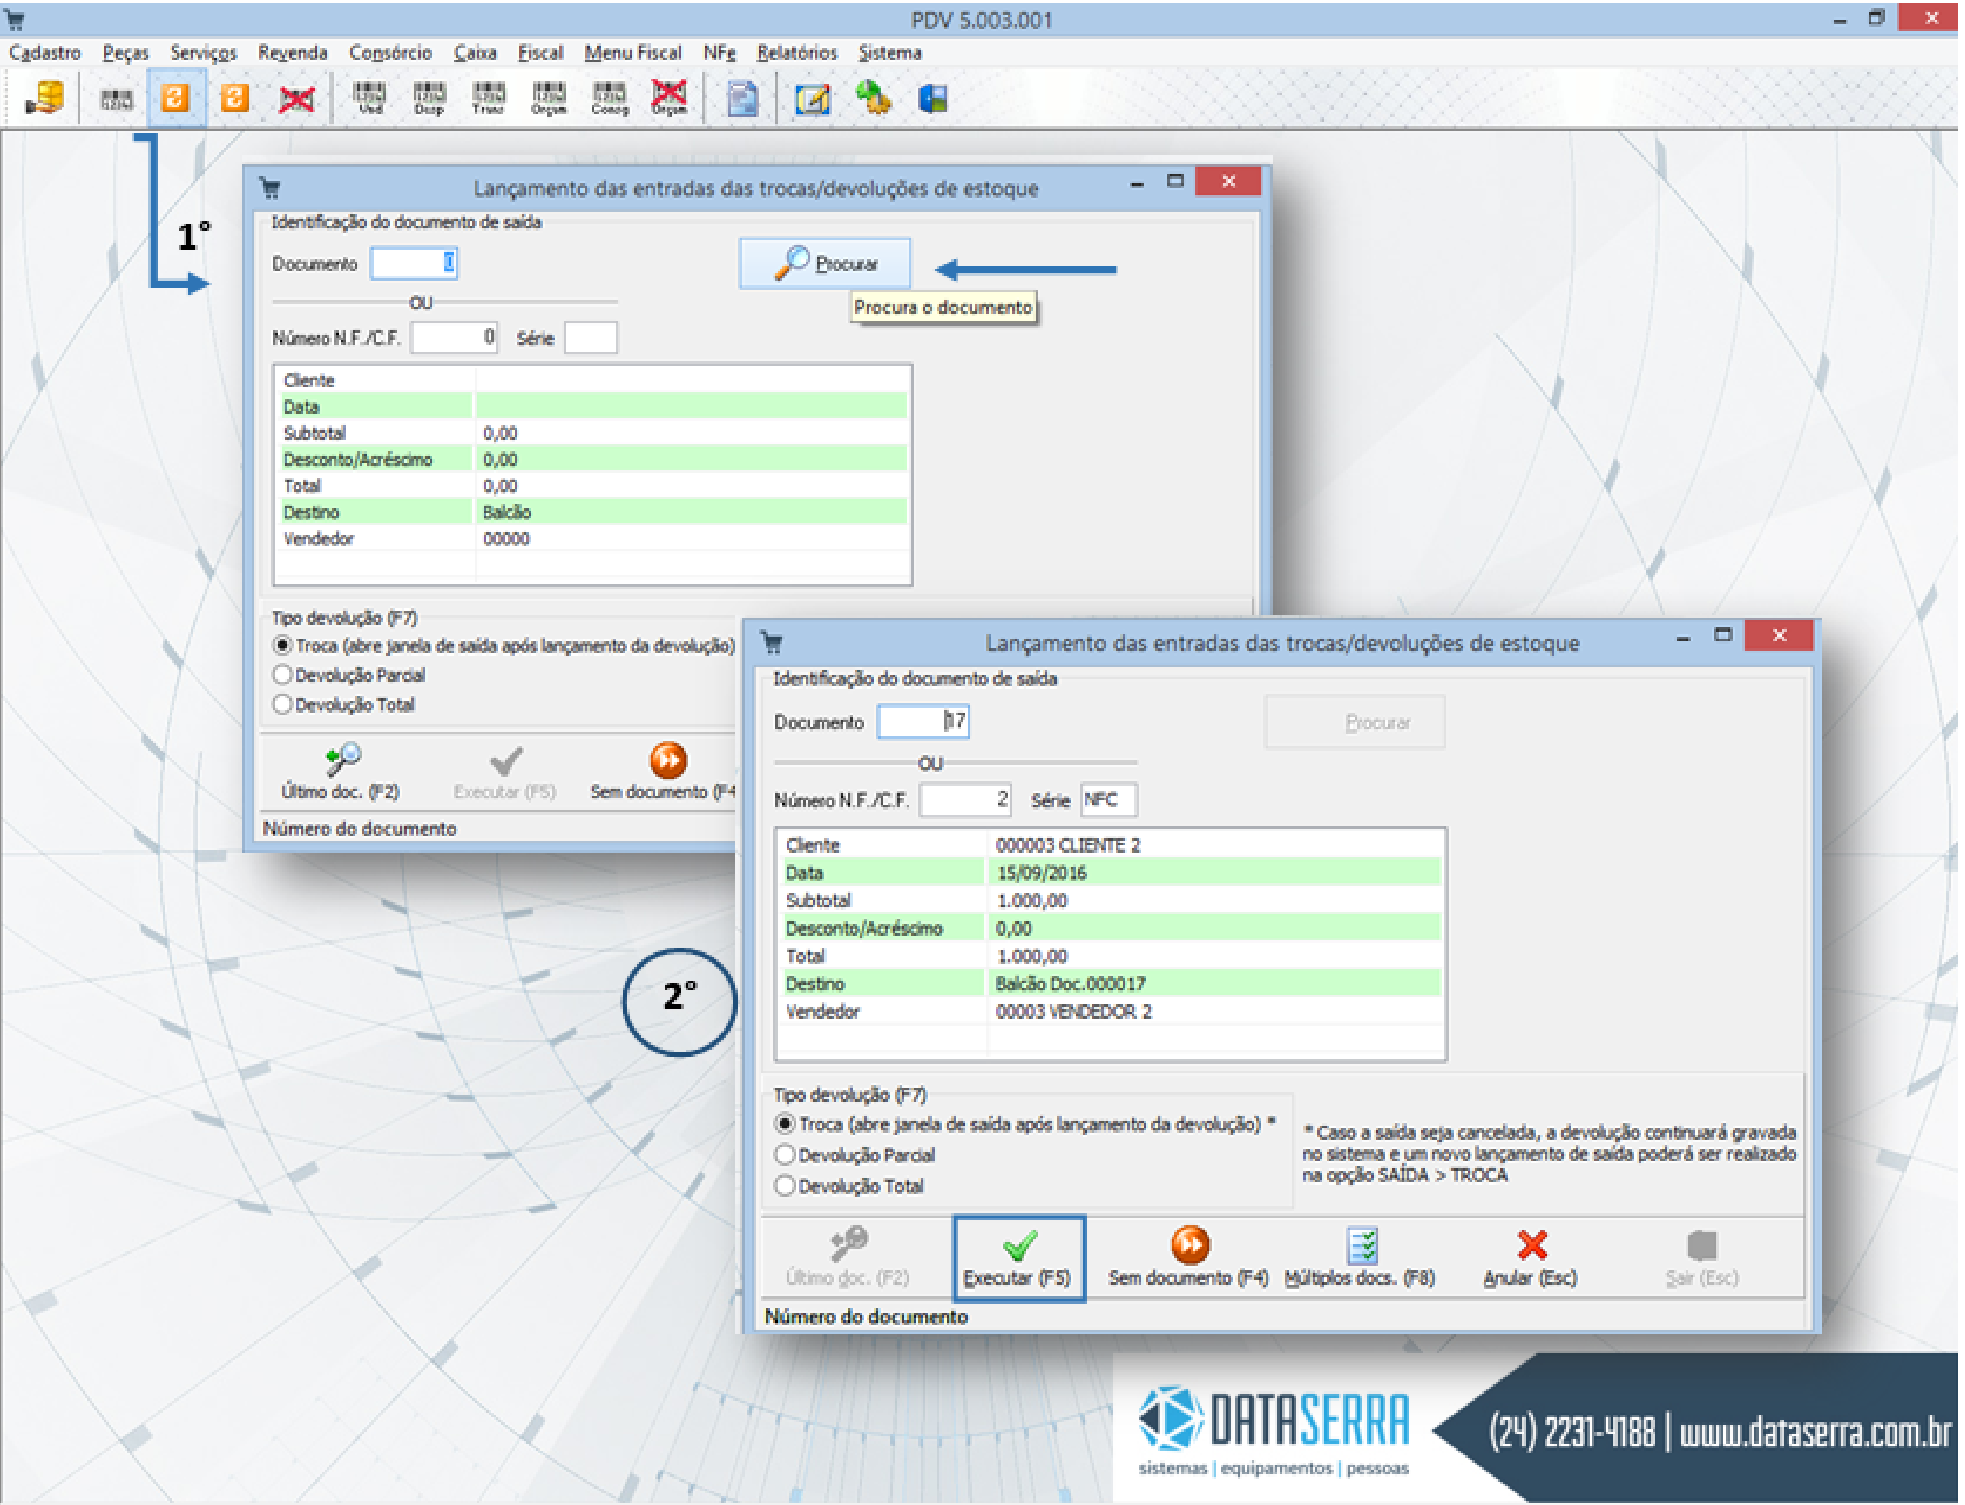1965x1505 pixels.
Task: Click the blue document toolbar icon
Action: (742, 99)
